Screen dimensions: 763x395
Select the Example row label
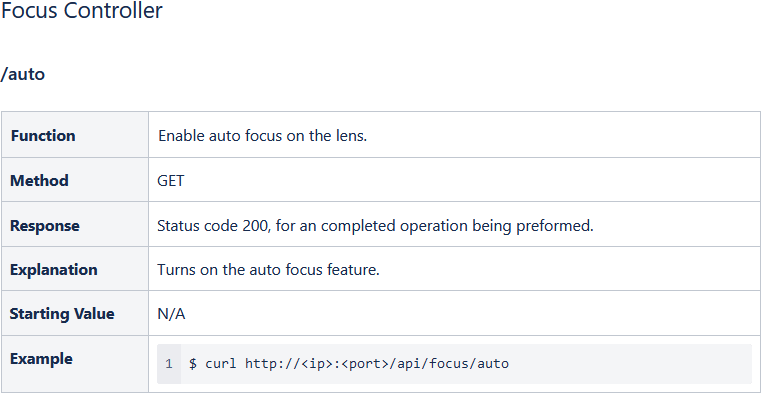point(41,359)
